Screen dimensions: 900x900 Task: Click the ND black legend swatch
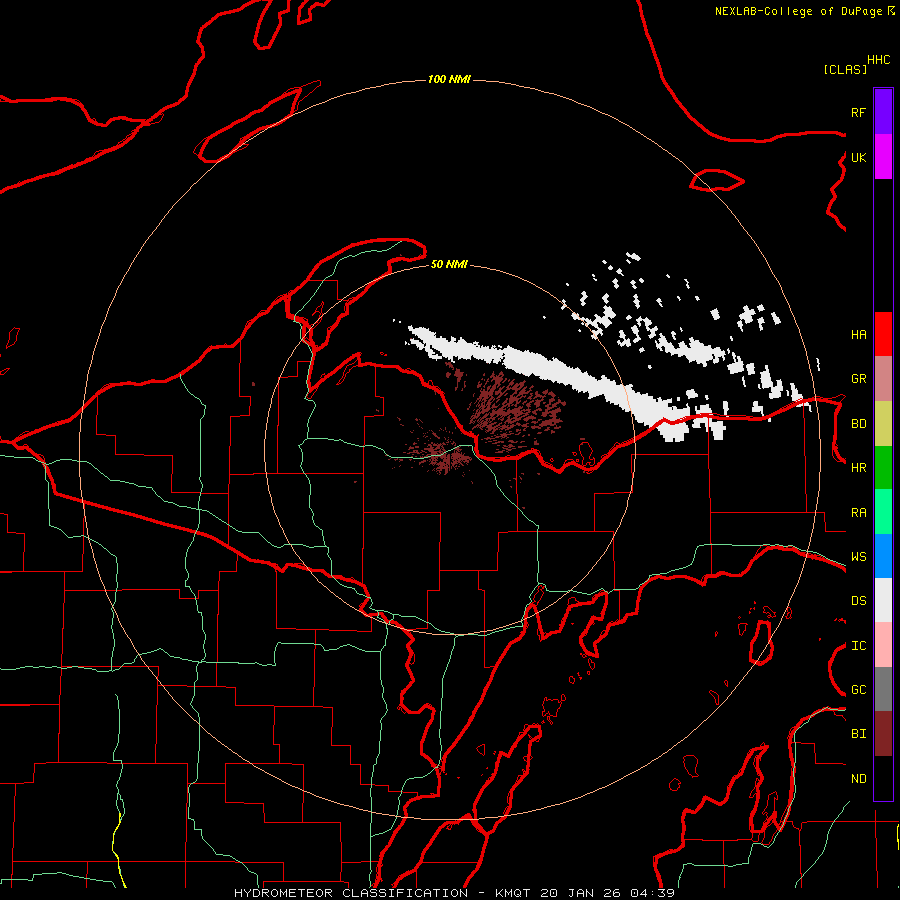[x=883, y=778]
